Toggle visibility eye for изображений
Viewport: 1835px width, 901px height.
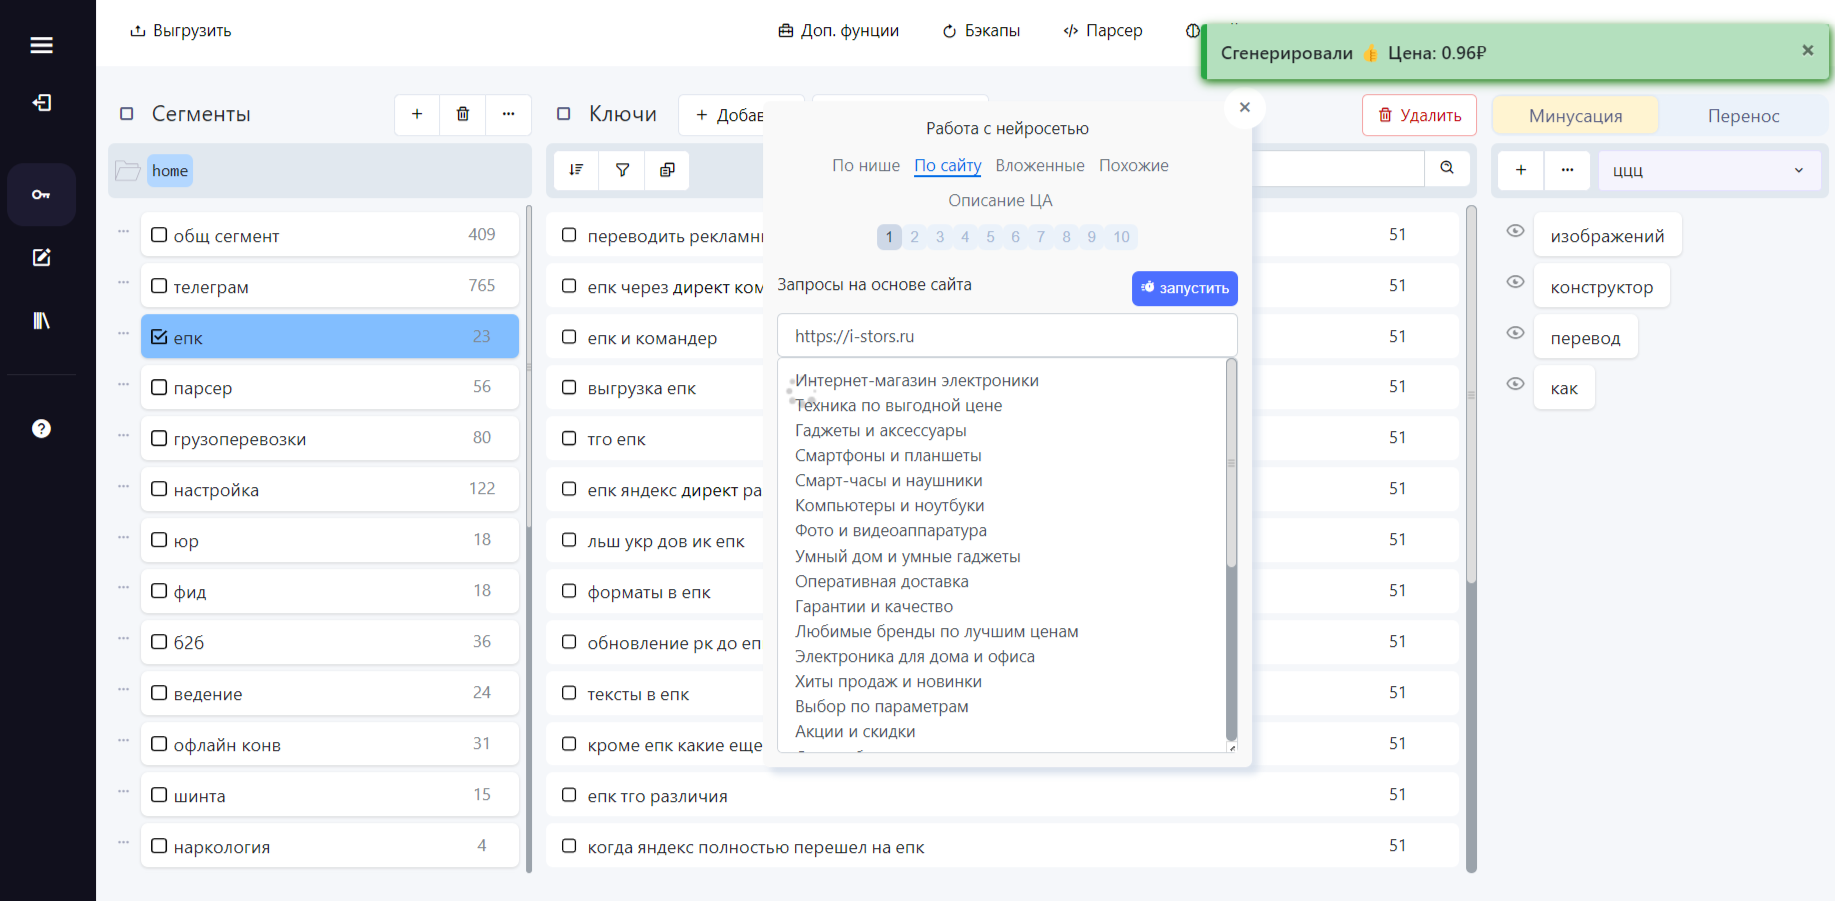point(1515,231)
